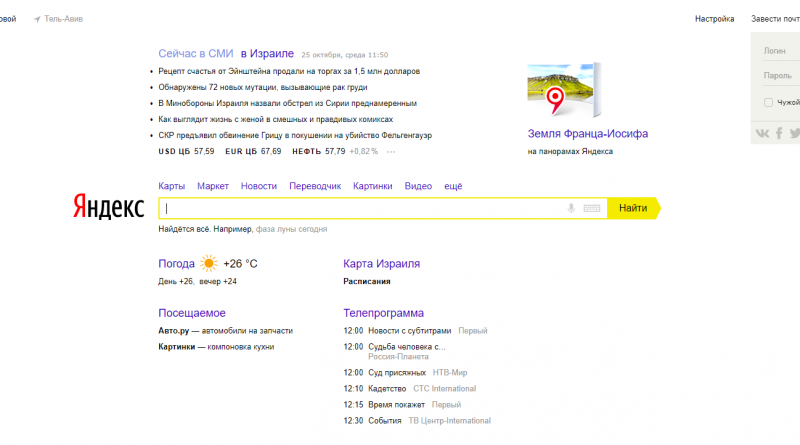This screenshot has height=445, width=800.
Task: Click the +26 °C temperature
Action: 240,264
